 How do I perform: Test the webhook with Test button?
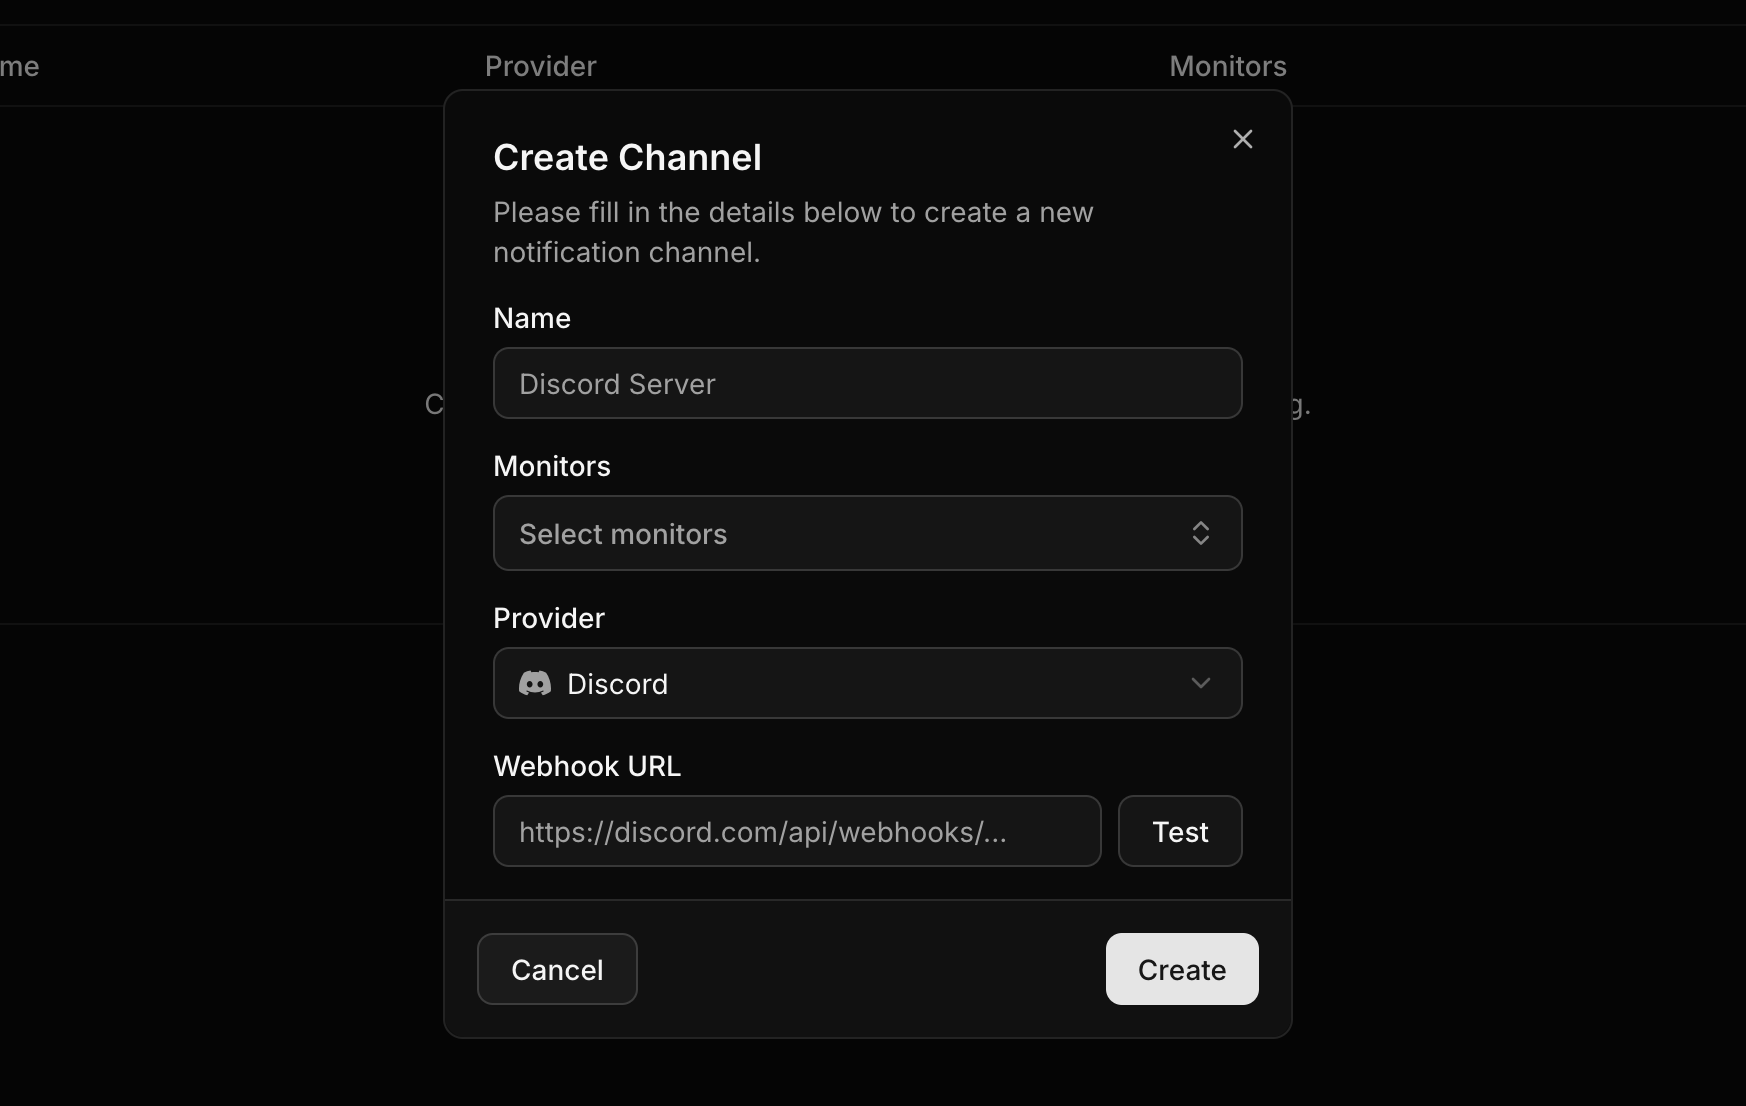pyautogui.click(x=1180, y=831)
